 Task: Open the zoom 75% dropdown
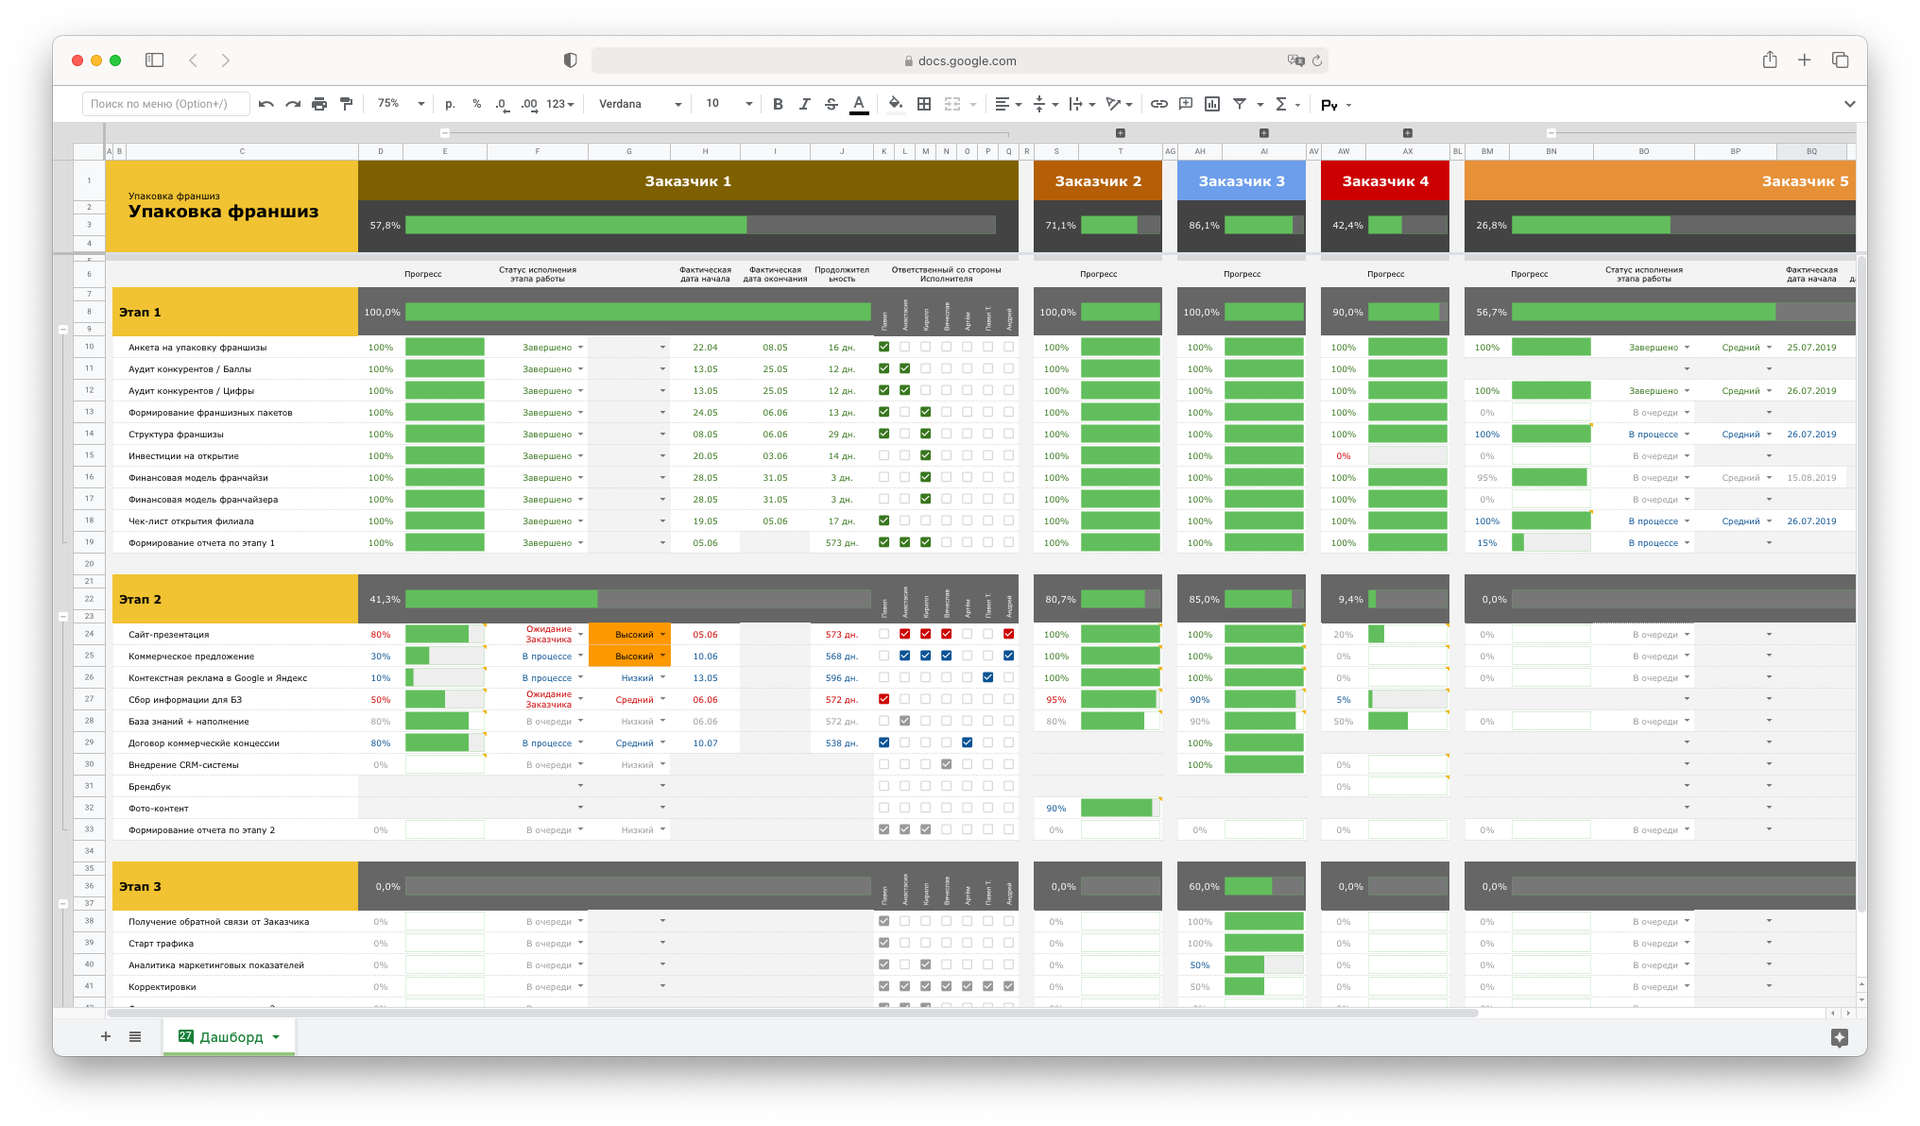[x=400, y=104]
